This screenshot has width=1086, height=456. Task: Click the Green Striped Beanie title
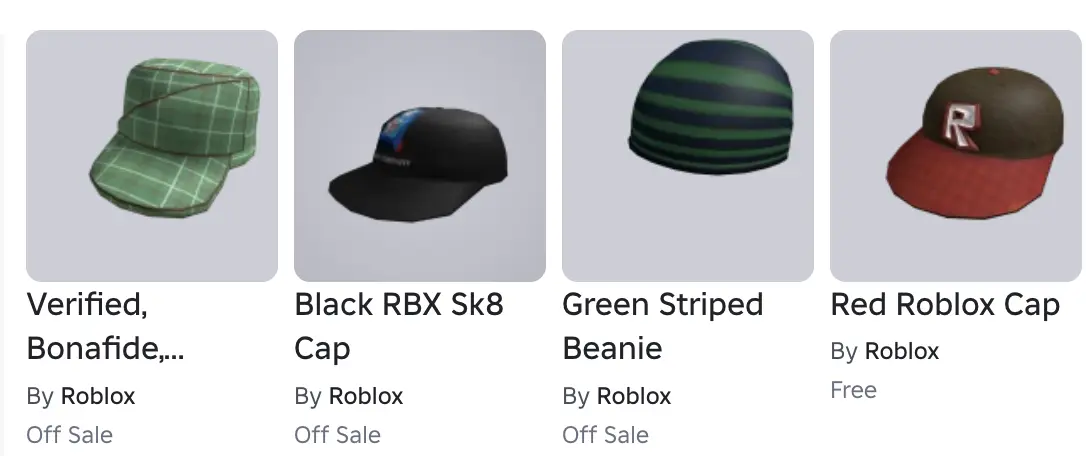click(x=663, y=326)
